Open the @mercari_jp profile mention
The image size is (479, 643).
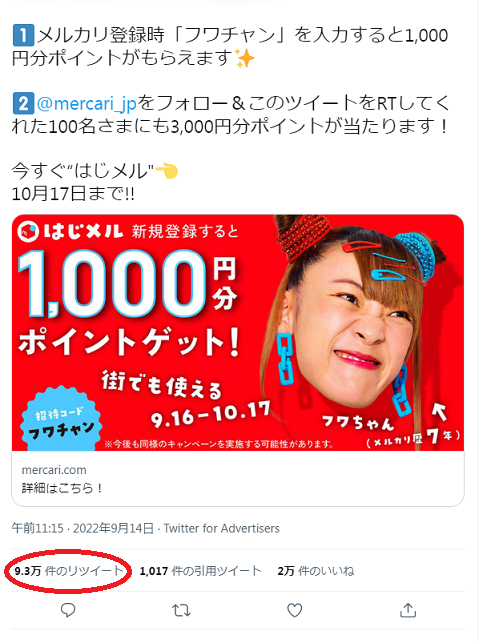click(87, 103)
